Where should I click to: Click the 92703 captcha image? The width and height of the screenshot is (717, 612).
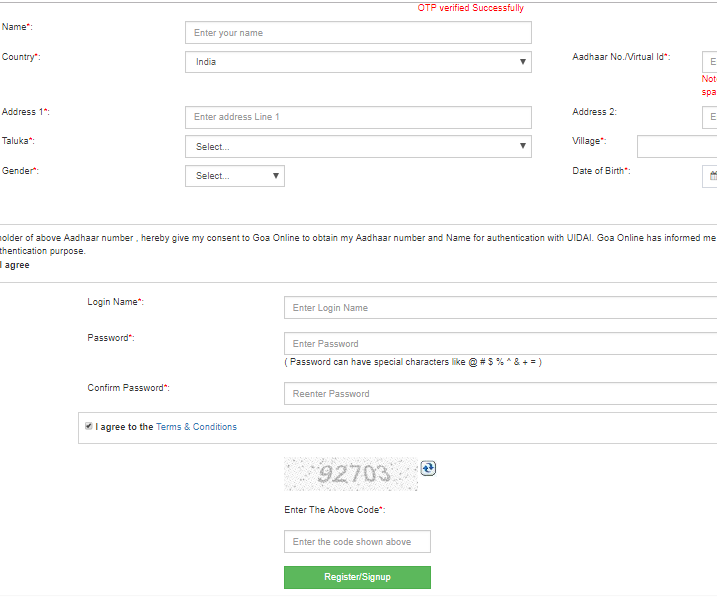351,474
